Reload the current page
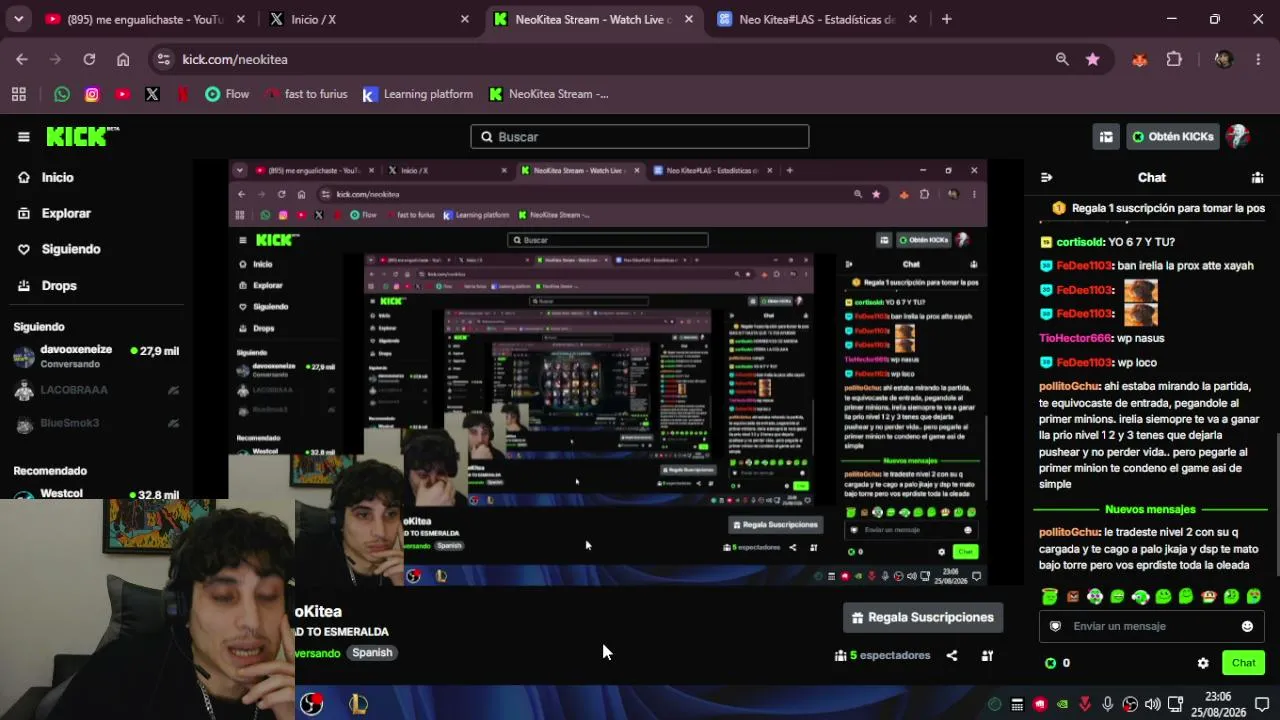This screenshot has width=1280, height=720. click(x=89, y=59)
